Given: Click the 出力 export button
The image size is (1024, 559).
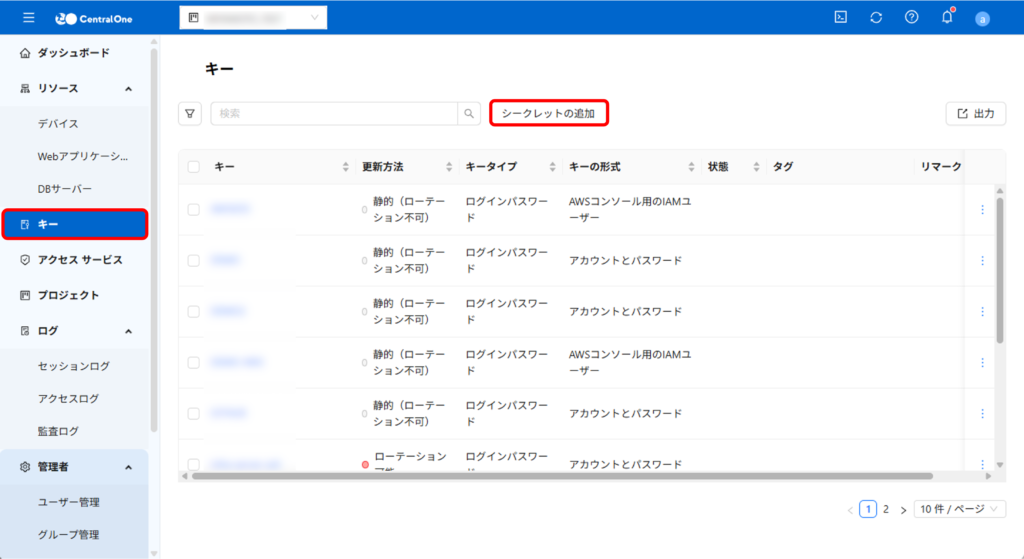Looking at the screenshot, I should click(975, 114).
